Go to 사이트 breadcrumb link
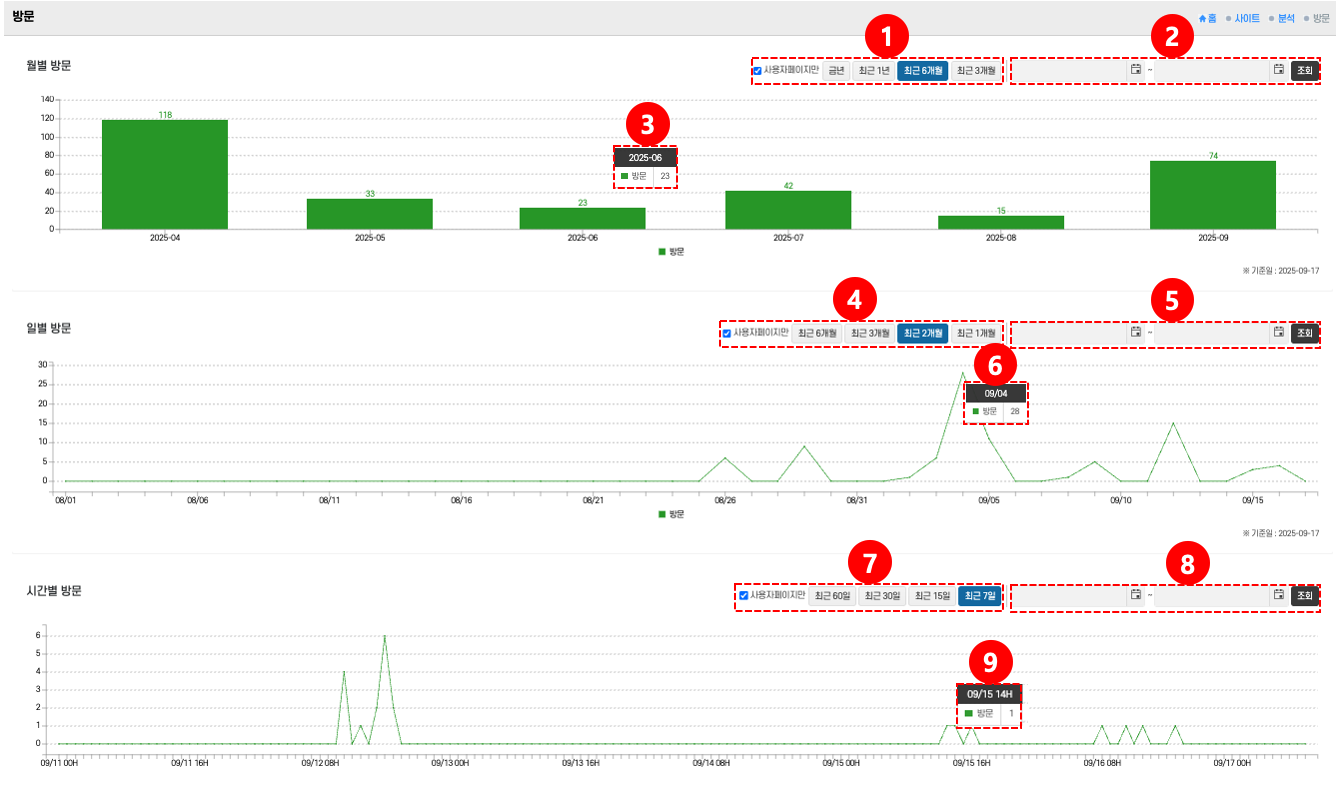 coord(1247,18)
